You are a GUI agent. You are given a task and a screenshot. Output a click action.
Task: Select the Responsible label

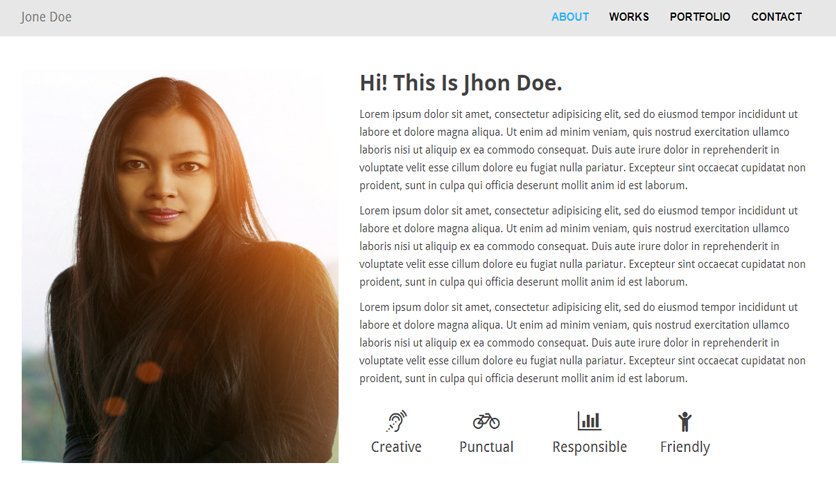(589, 447)
